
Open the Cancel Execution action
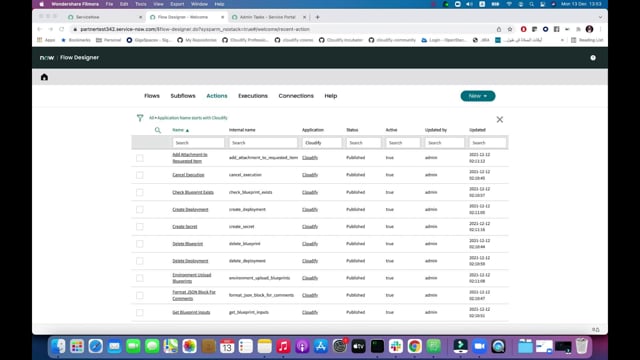click(x=188, y=175)
